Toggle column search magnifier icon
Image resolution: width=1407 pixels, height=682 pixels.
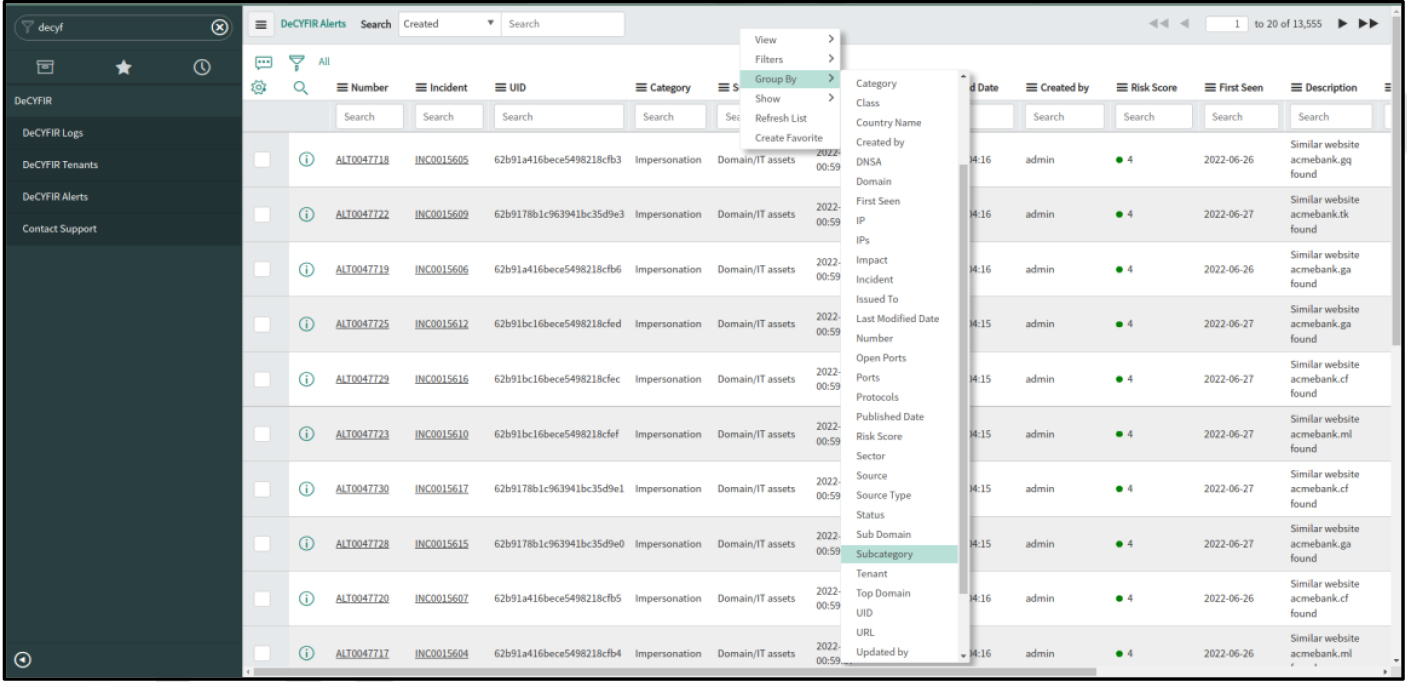300,88
